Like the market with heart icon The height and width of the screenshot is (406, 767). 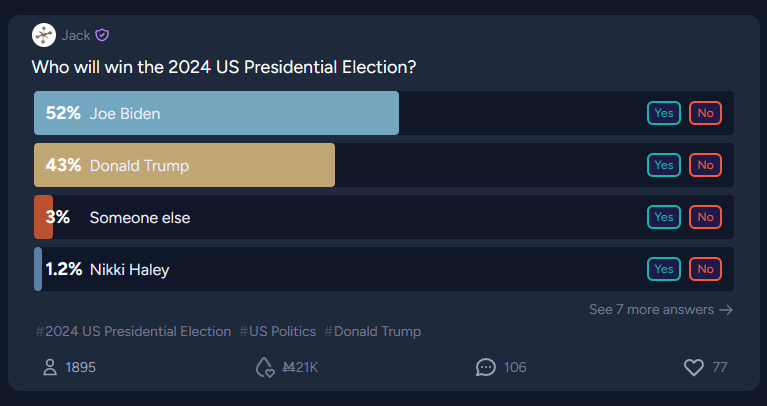pos(694,367)
